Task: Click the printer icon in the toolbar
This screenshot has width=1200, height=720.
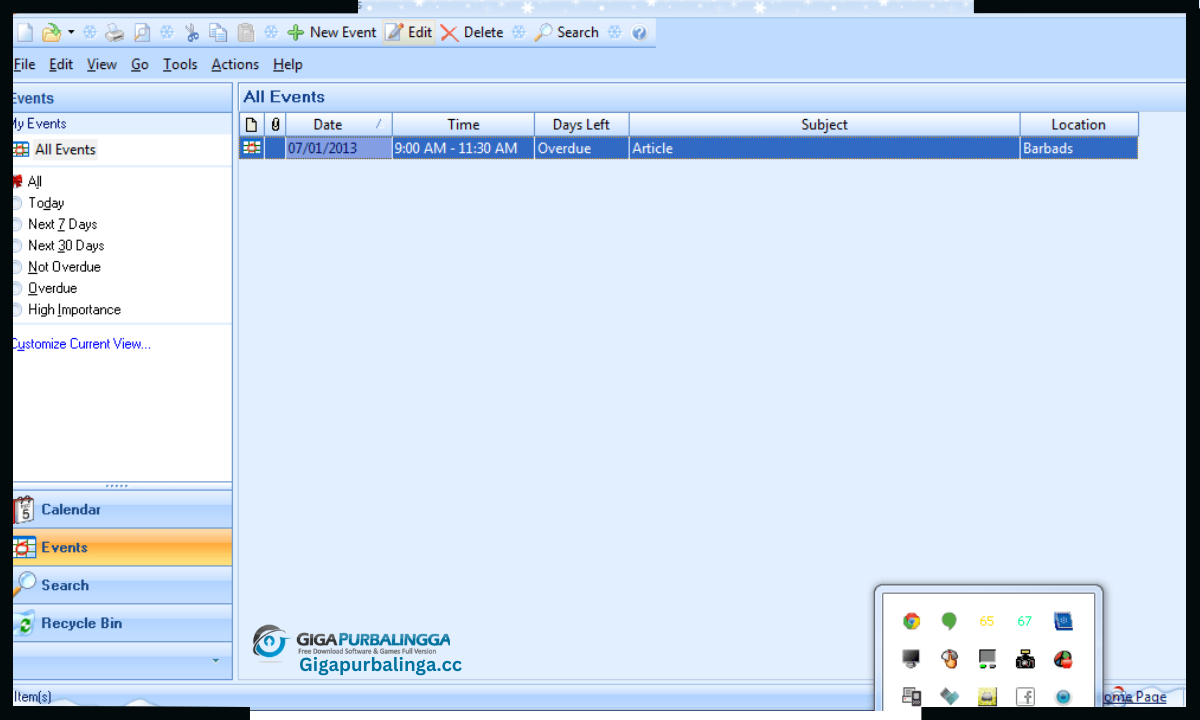Action: [x=115, y=32]
